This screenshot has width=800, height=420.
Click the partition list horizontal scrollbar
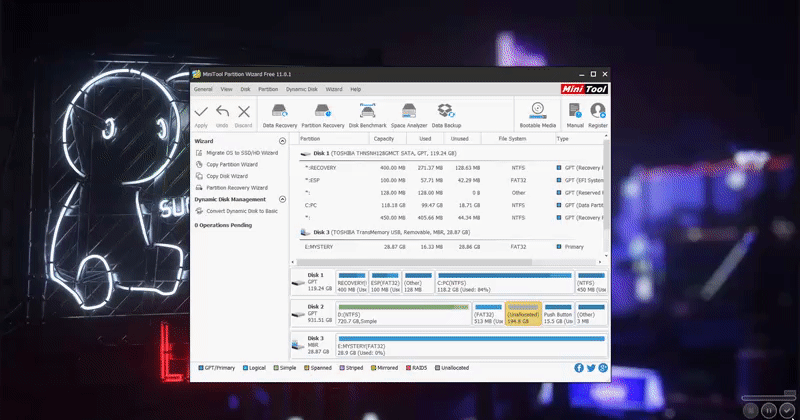pyautogui.click(x=414, y=262)
